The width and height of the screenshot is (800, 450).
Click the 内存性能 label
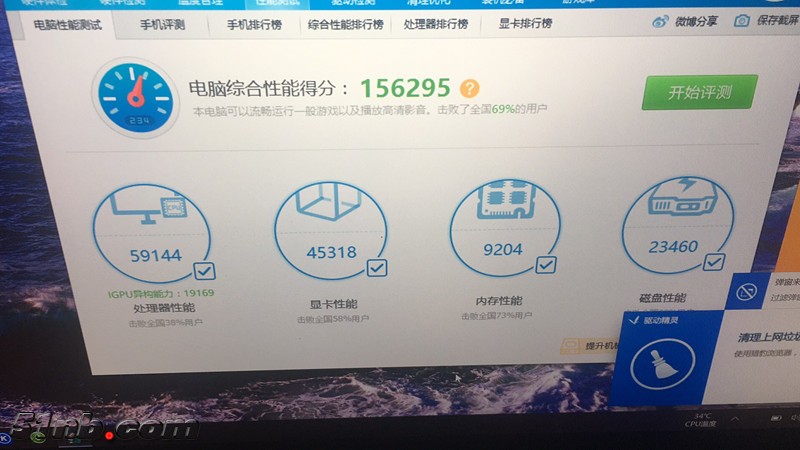click(x=498, y=301)
